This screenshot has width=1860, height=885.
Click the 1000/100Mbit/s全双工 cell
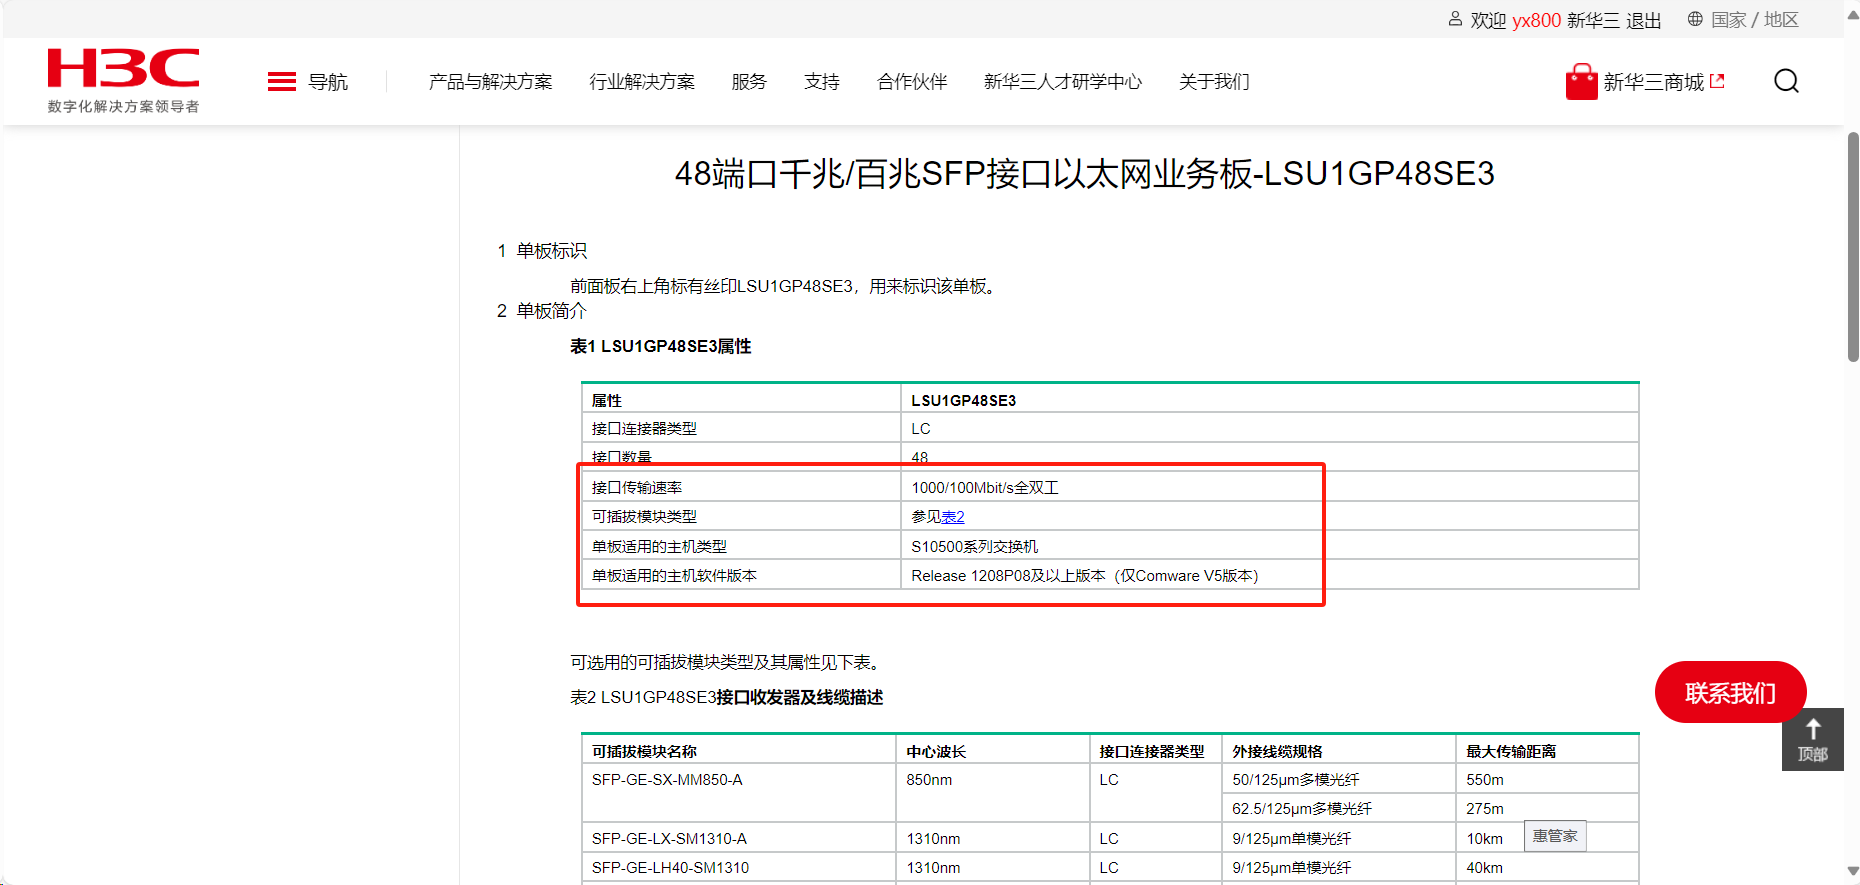point(1270,487)
